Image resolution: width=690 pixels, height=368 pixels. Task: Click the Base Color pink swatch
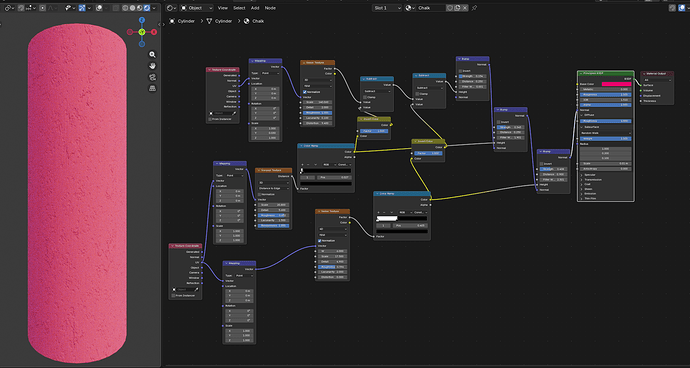(x=616, y=84)
